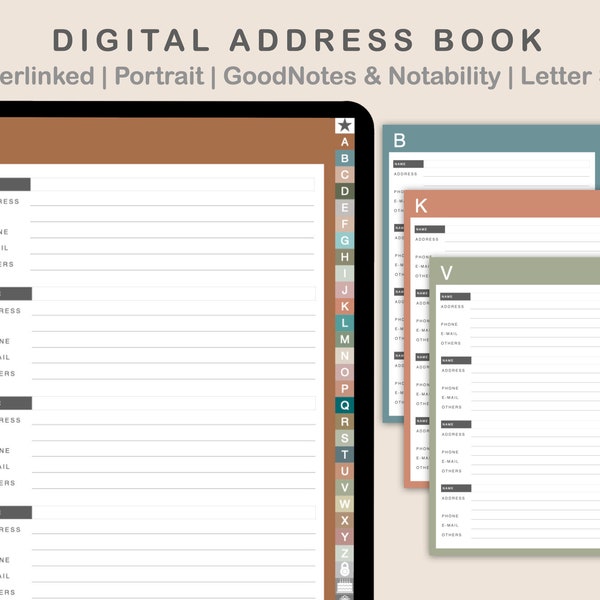This screenshot has height=600, width=600.
Task: Select the M index tab
Action: point(344,339)
